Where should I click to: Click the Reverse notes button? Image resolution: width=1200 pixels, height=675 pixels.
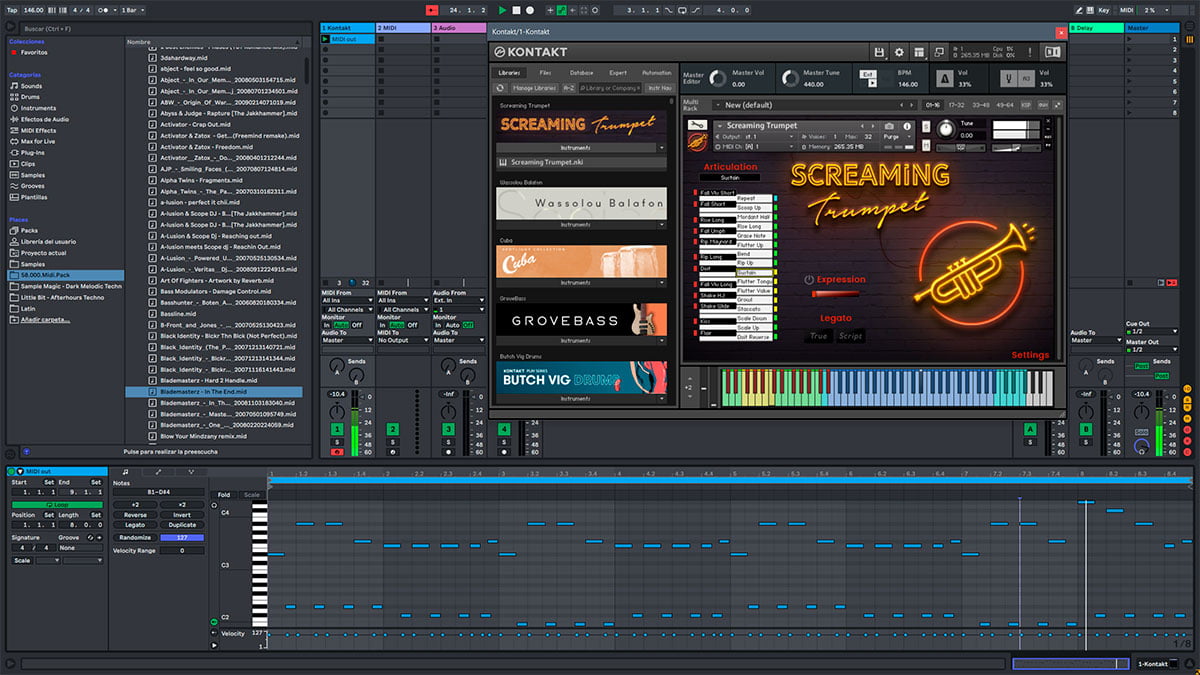tap(135, 515)
